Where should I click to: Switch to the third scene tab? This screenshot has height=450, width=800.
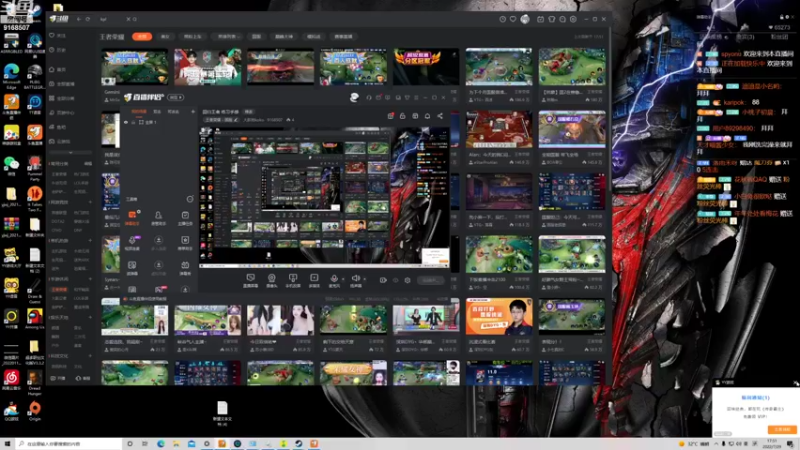(x=173, y=111)
